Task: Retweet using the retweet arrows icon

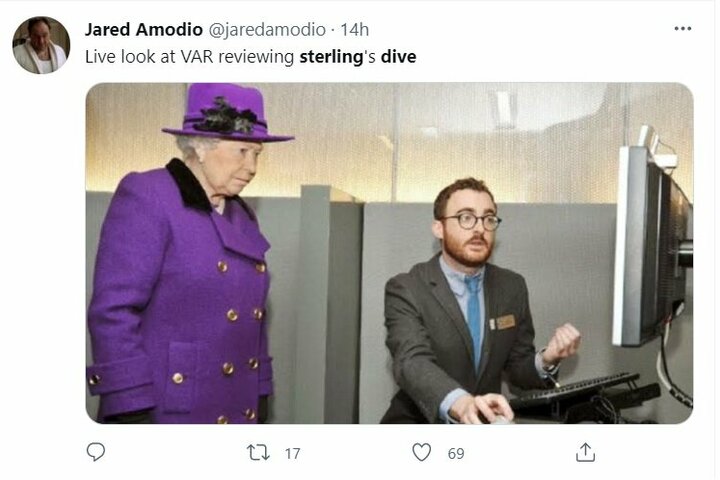Action: pos(258,452)
